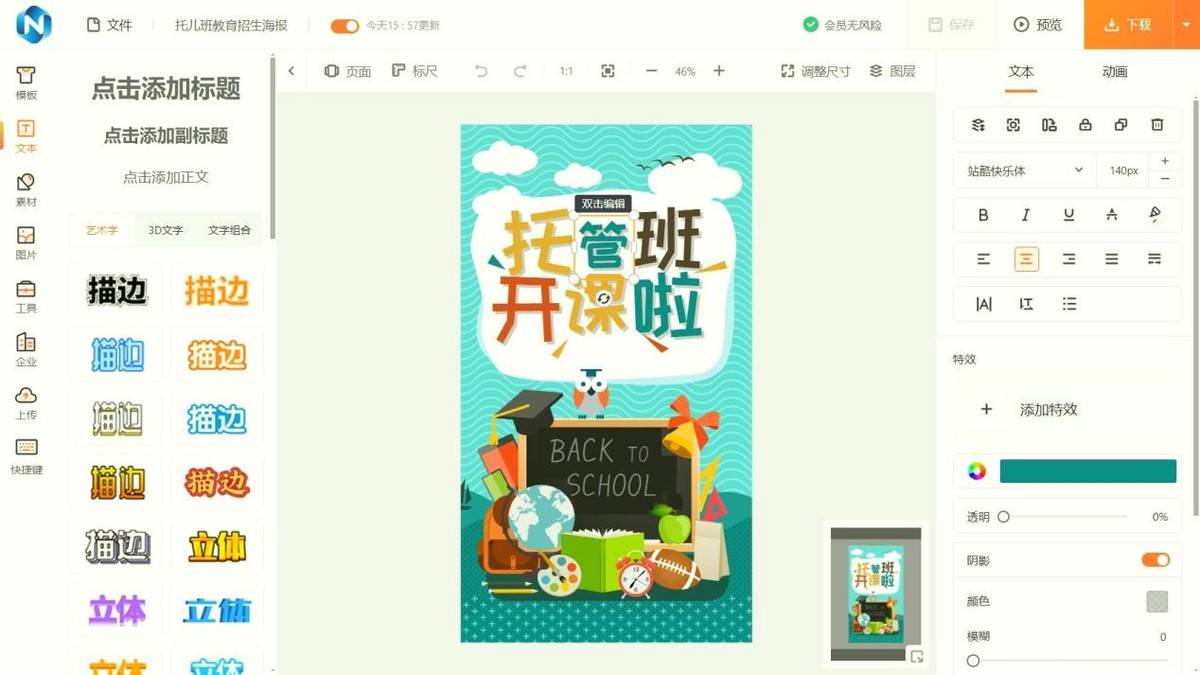Viewport: 1200px width, 675px height.
Task: Lock the selected text layer
Action: (1085, 125)
